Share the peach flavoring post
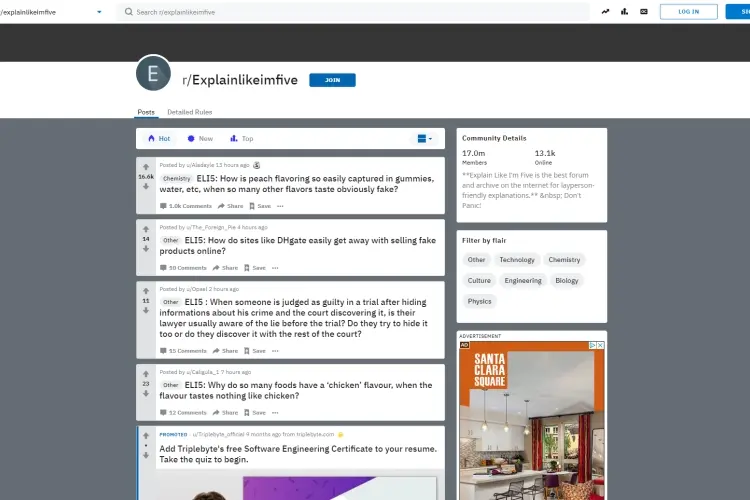750x500 pixels. point(231,206)
